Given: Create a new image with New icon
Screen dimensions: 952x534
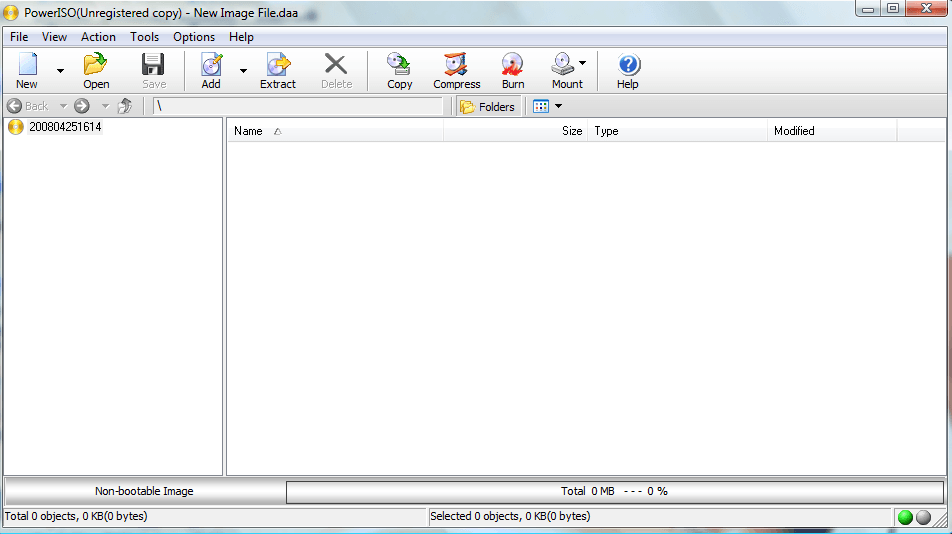Looking at the screenshot, I should point(27,64).
